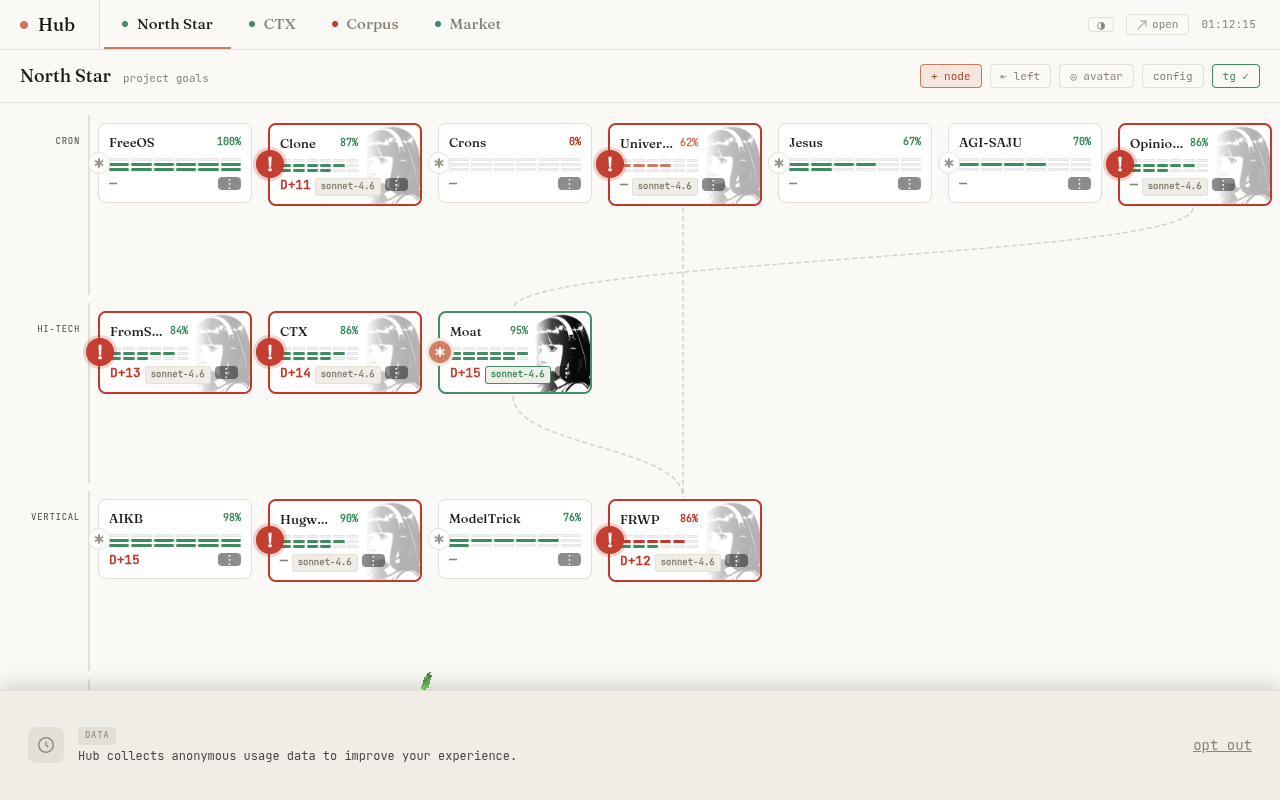Click the progress bars on AGI-SAJU card
This screenshot has width=1280, height=800.
point(1025,166)
